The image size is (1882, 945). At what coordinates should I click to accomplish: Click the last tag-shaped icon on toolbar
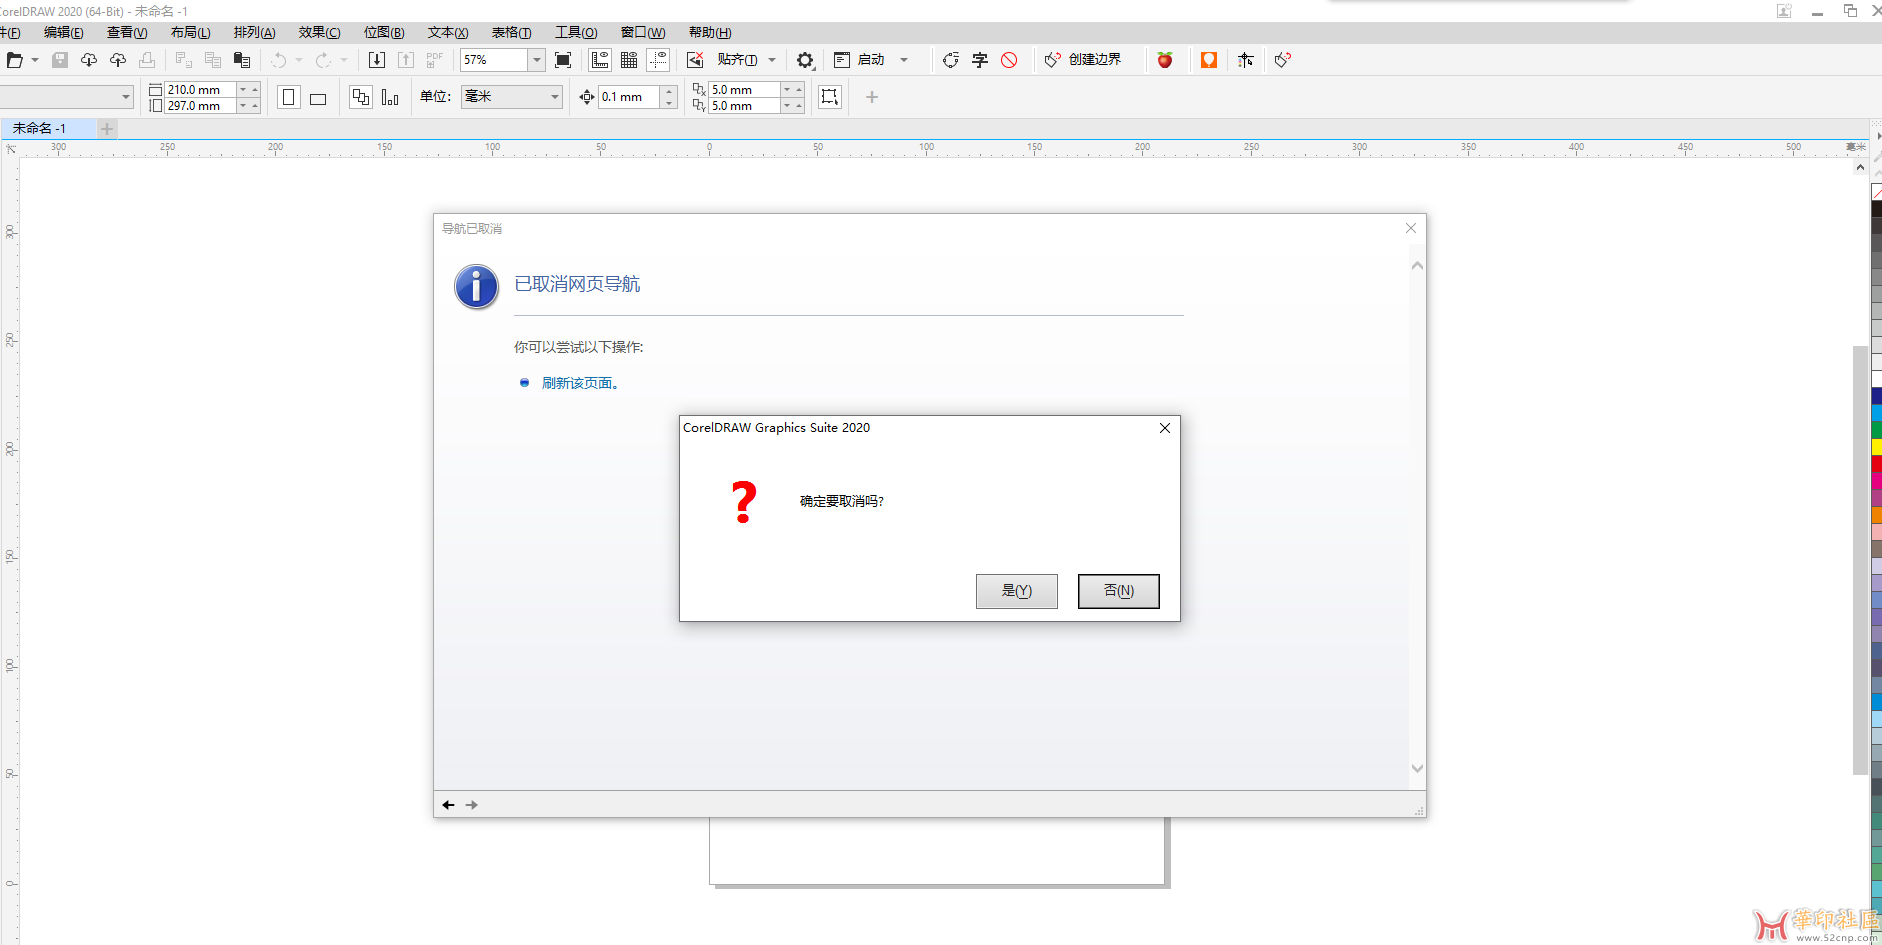pos(1283,60)
